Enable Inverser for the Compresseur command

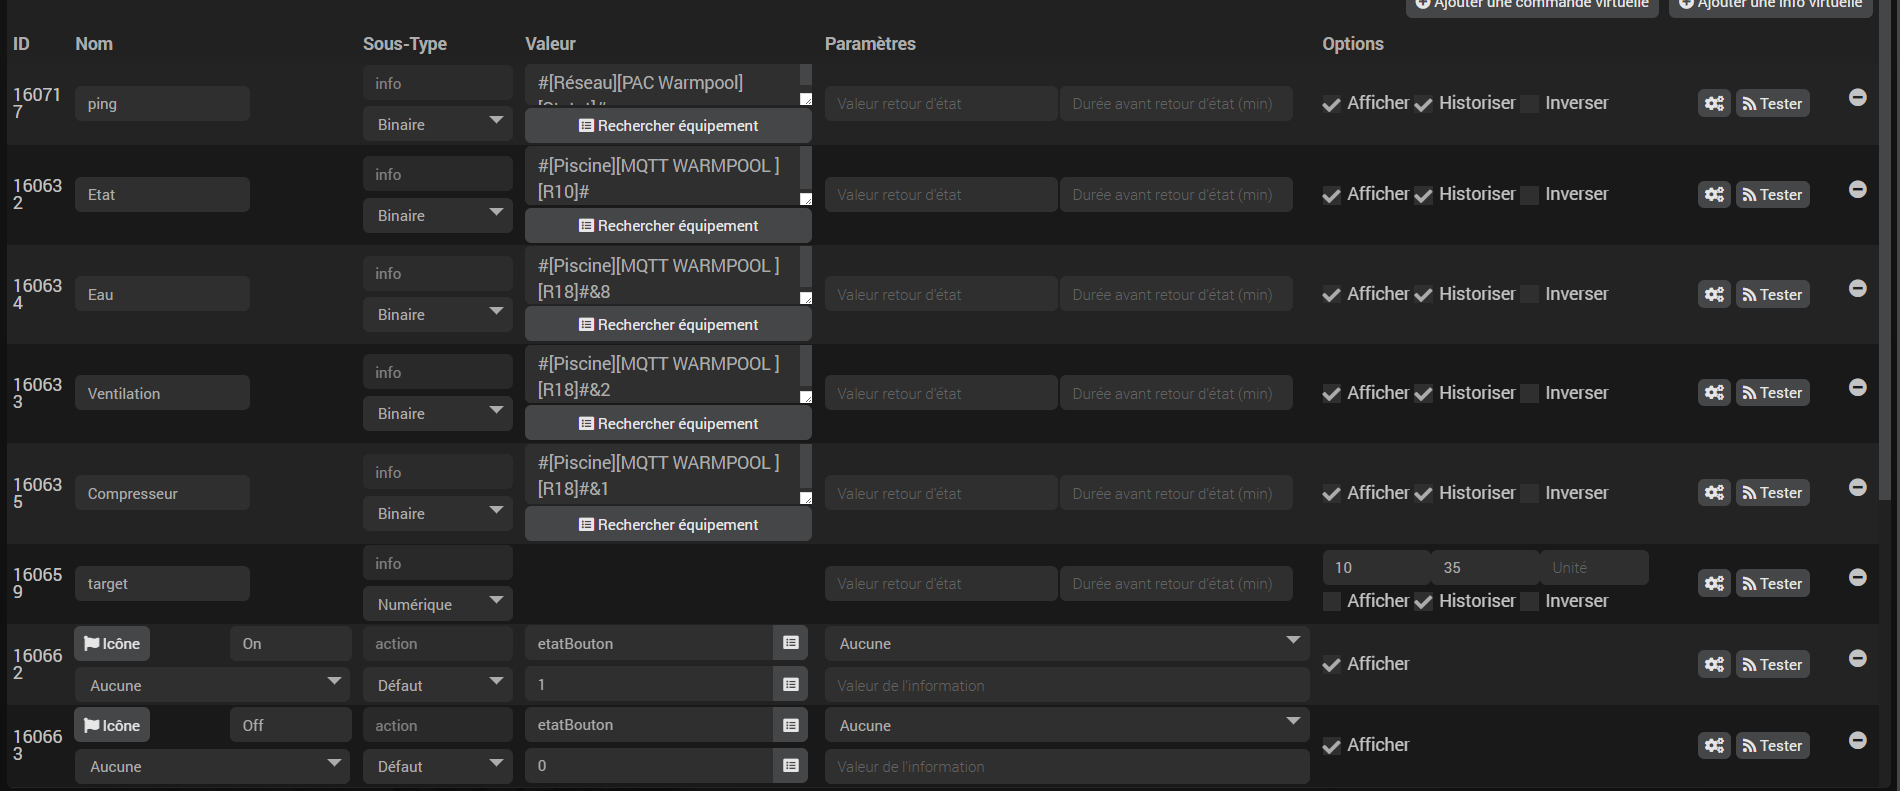1530,493
